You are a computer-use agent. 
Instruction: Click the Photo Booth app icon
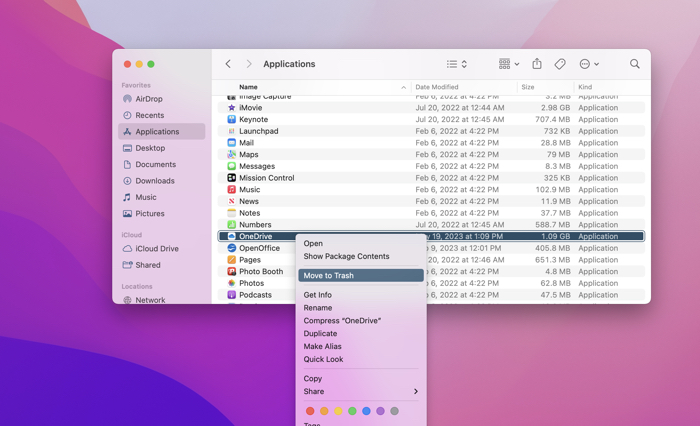[232, 271]
